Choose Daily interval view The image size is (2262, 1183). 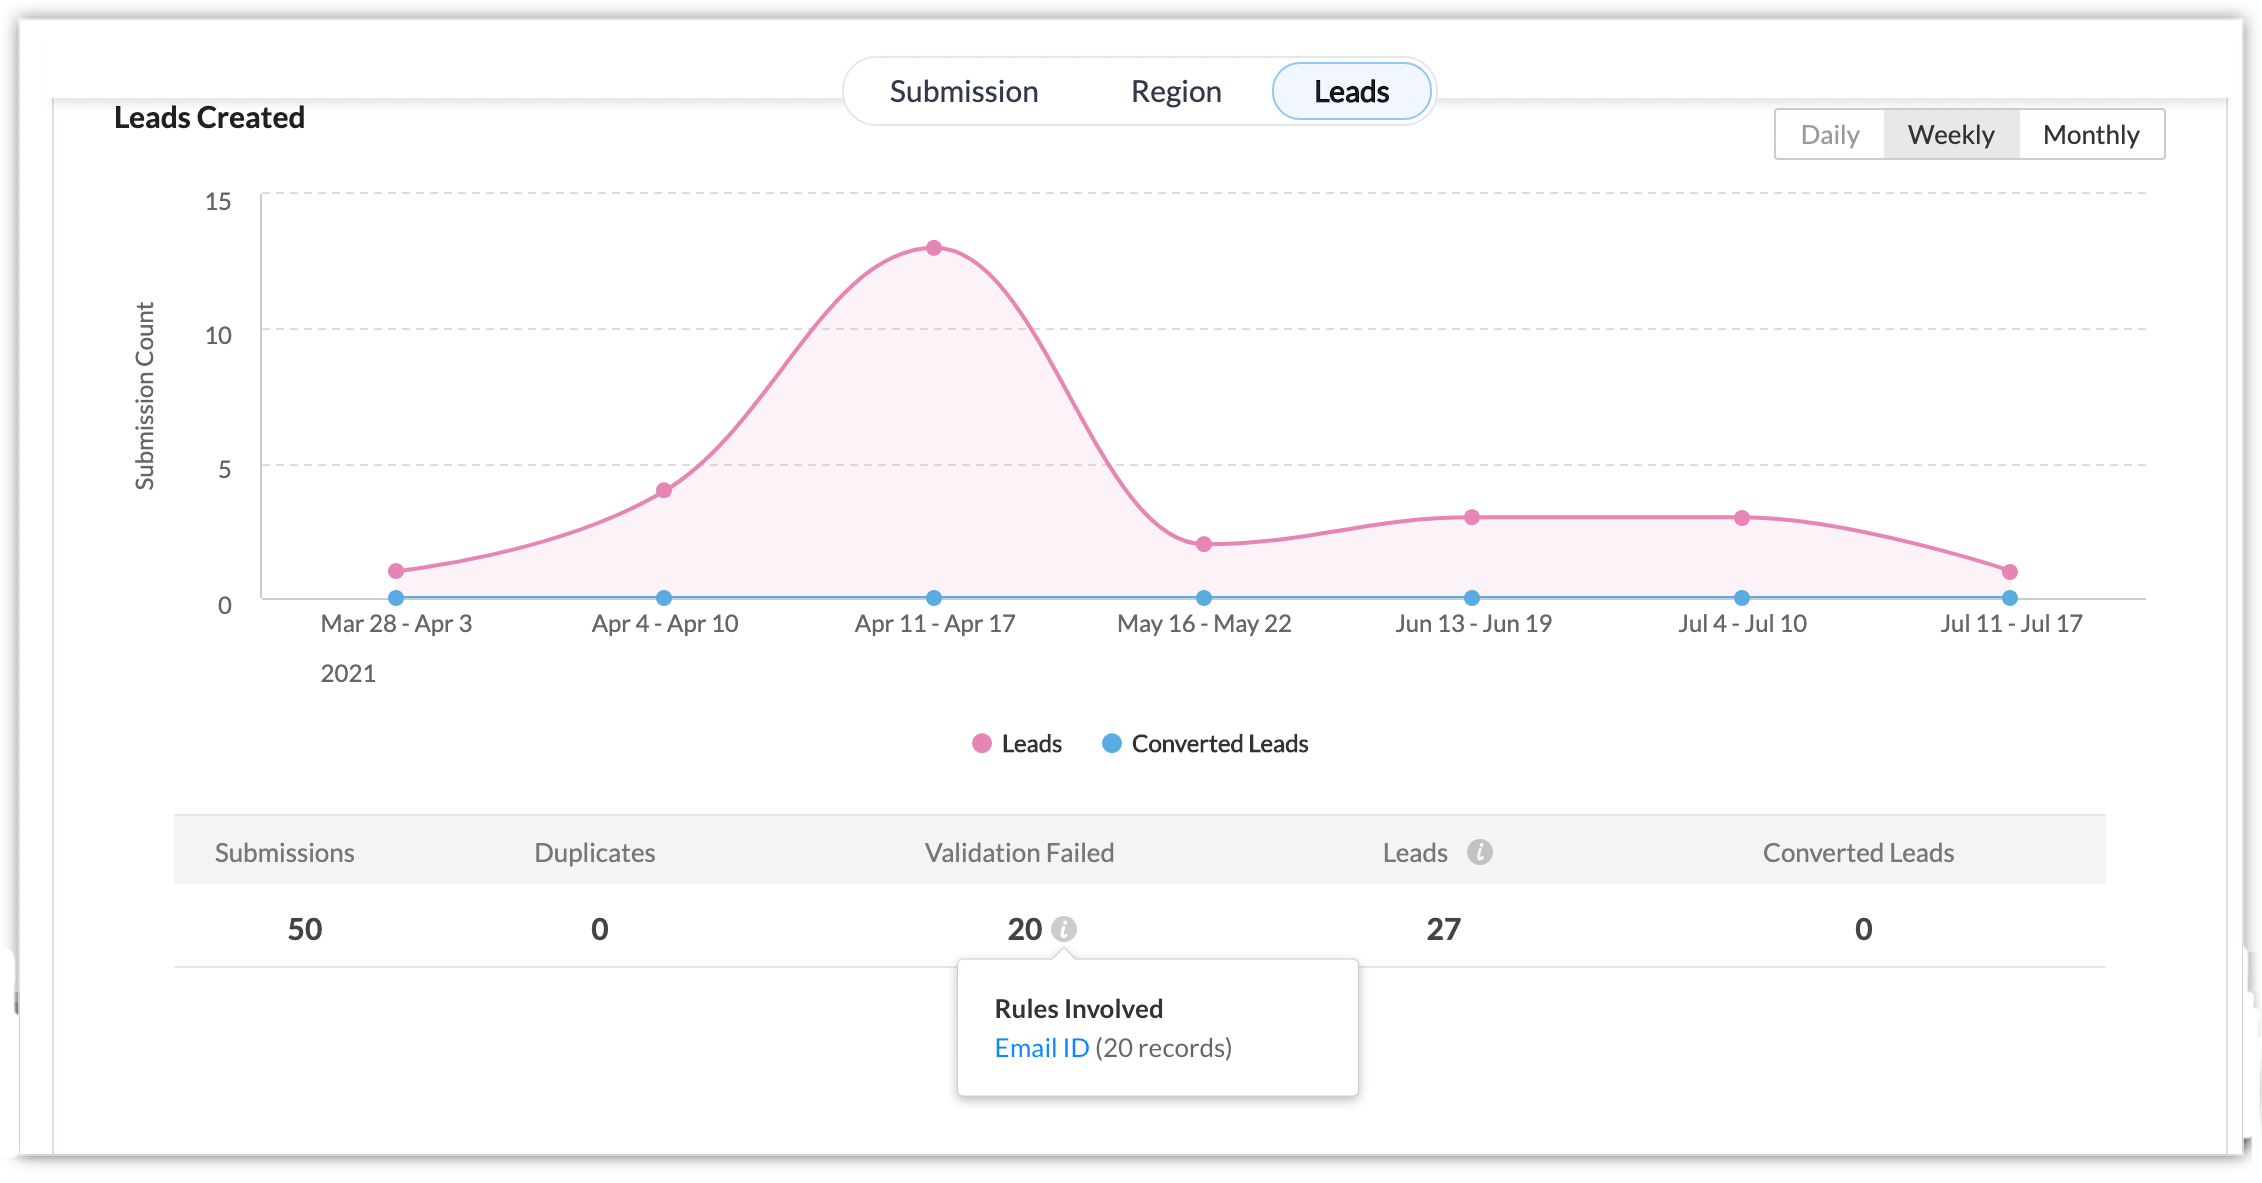pyautogui.click(x=1829, y=135)
